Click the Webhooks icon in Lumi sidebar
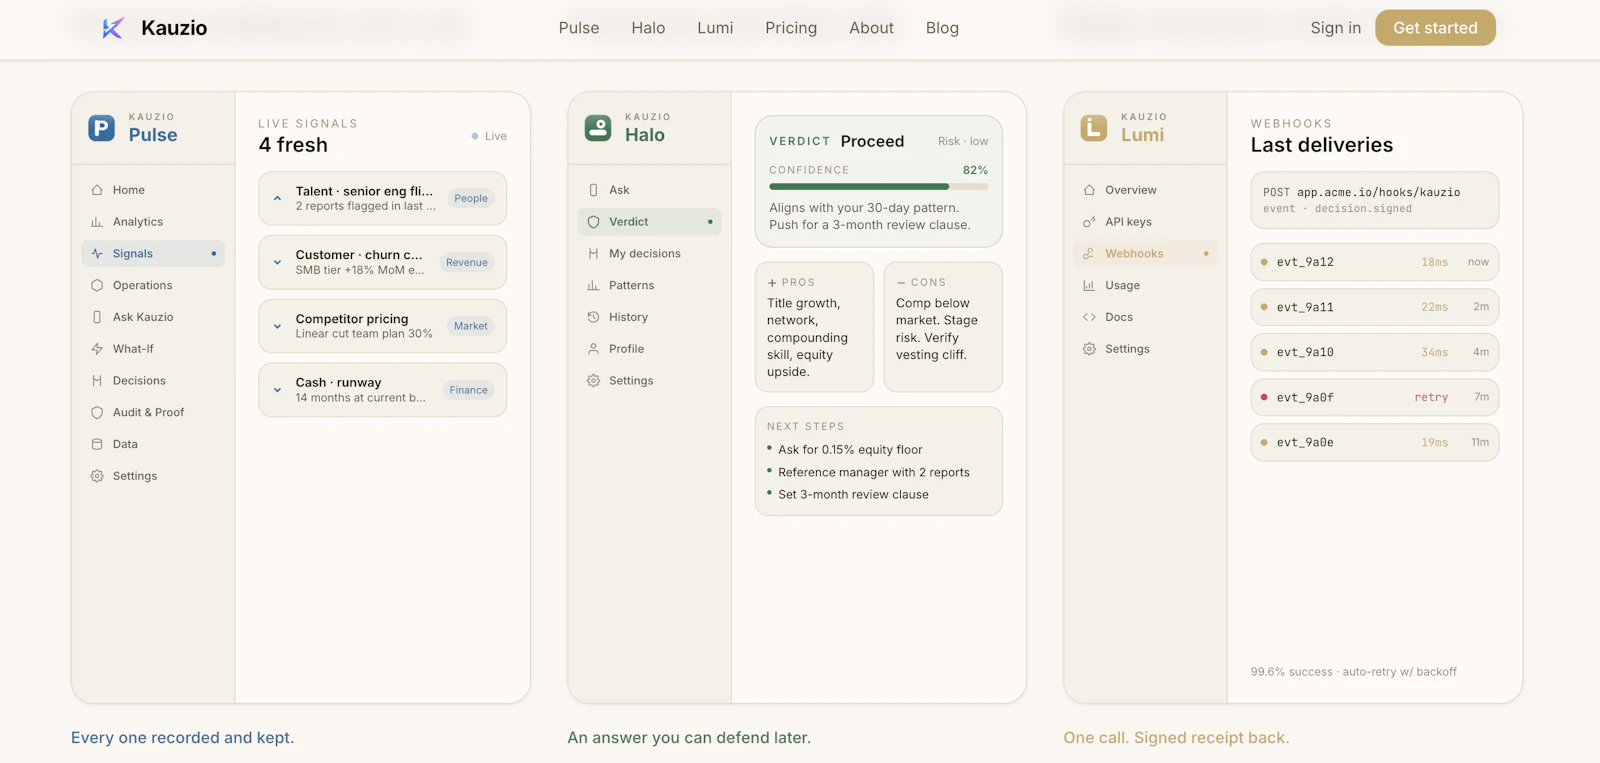The height and width of the screenshot is (763, 1600). tap(1089, 254)
